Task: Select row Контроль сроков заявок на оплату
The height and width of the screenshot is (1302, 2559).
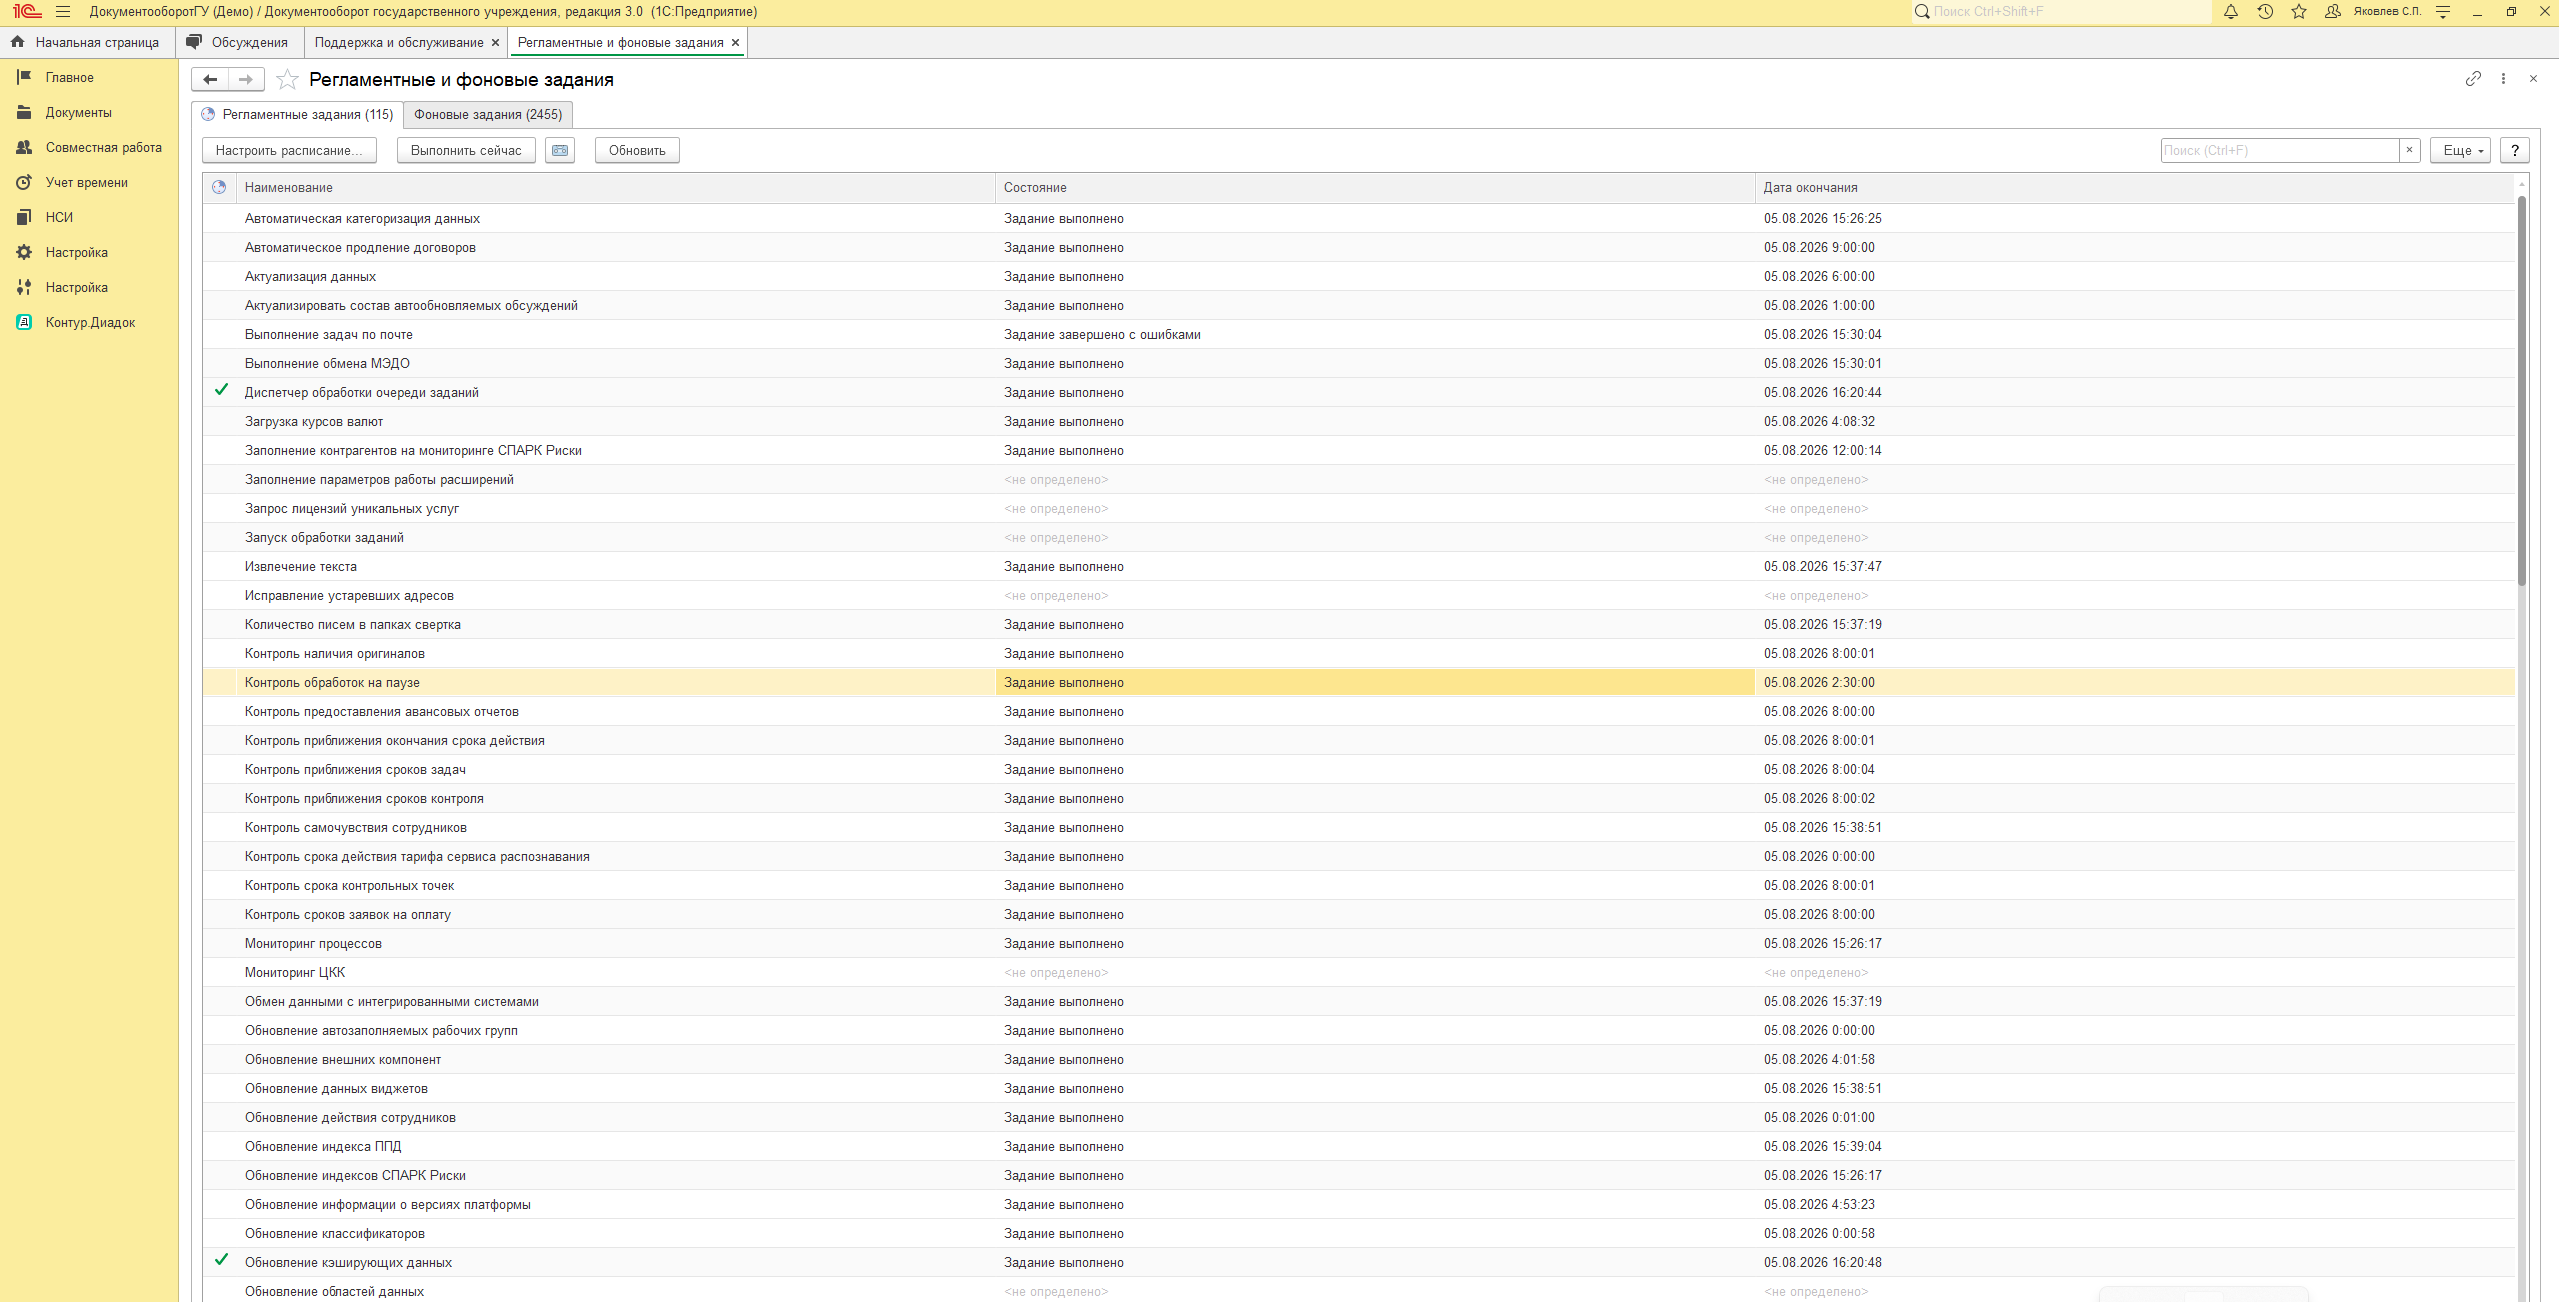Action: [x=1359, y=914]
